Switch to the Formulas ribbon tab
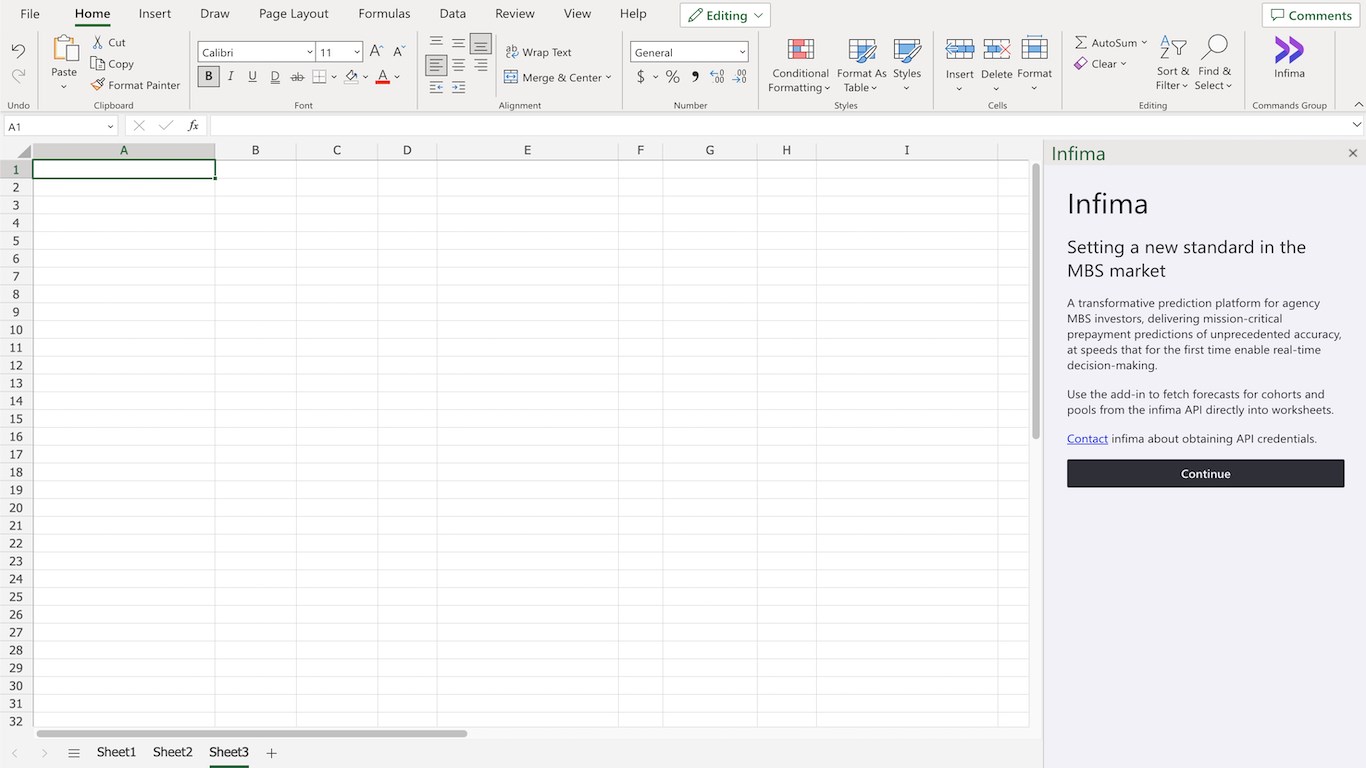The image size is (1366, 768). point(384,14)
